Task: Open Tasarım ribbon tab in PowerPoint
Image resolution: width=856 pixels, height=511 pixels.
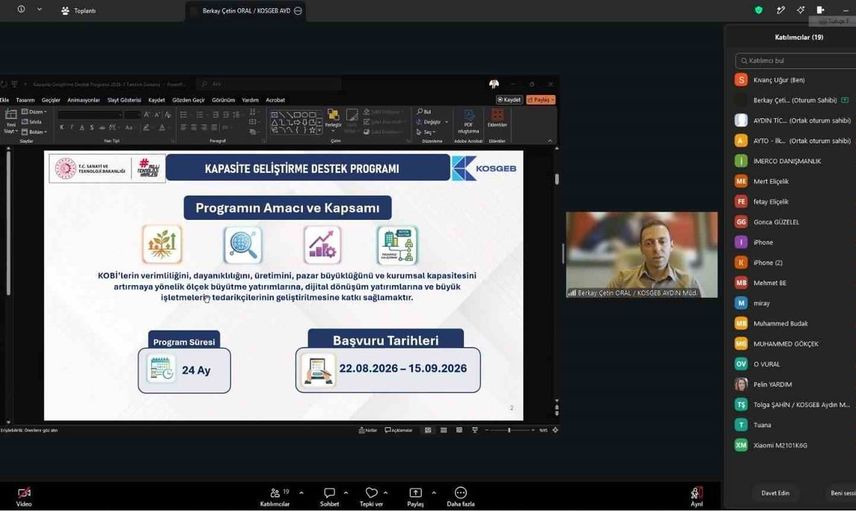Action: pyautogui.click(x=25, y=100)
